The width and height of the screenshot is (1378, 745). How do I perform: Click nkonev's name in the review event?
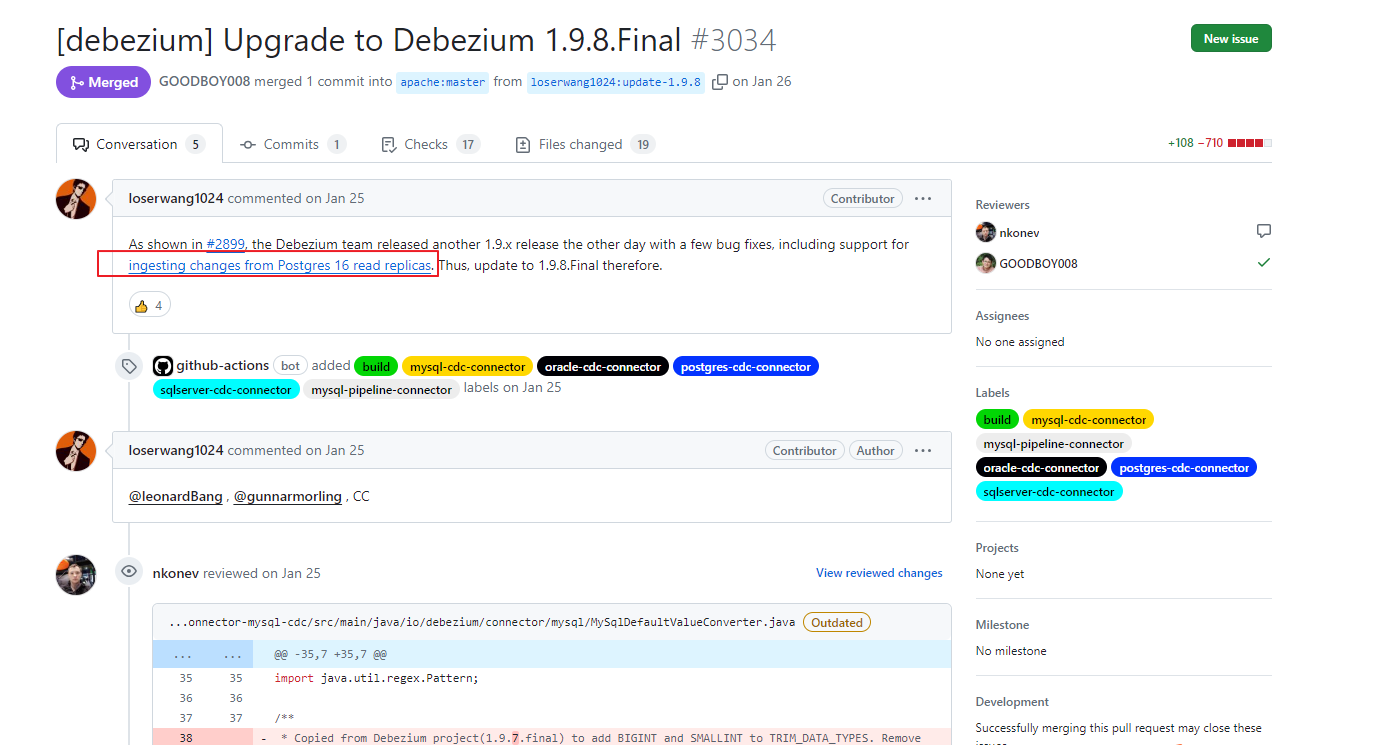(x=176, y=573)
